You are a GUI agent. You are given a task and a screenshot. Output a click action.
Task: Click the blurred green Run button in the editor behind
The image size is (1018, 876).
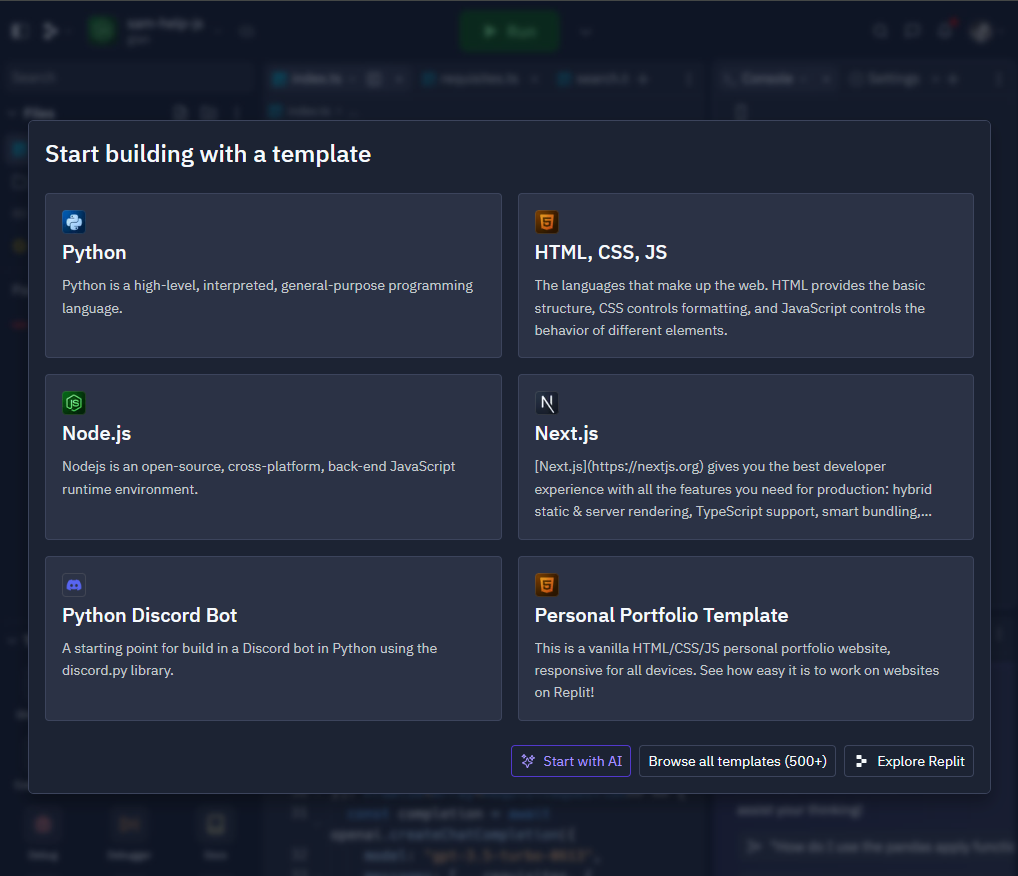[x=510, y=31]
